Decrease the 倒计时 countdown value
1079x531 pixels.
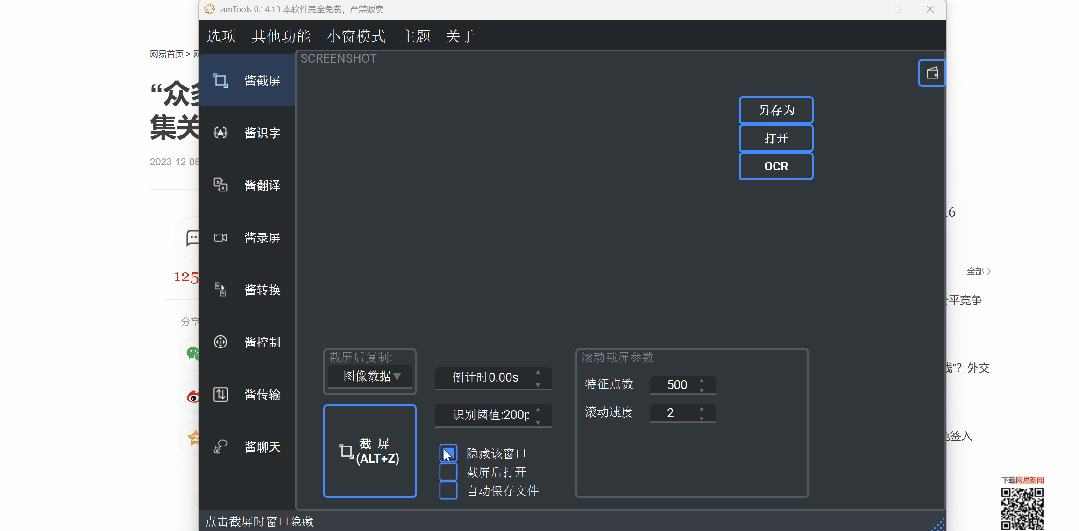coord(538,383)
